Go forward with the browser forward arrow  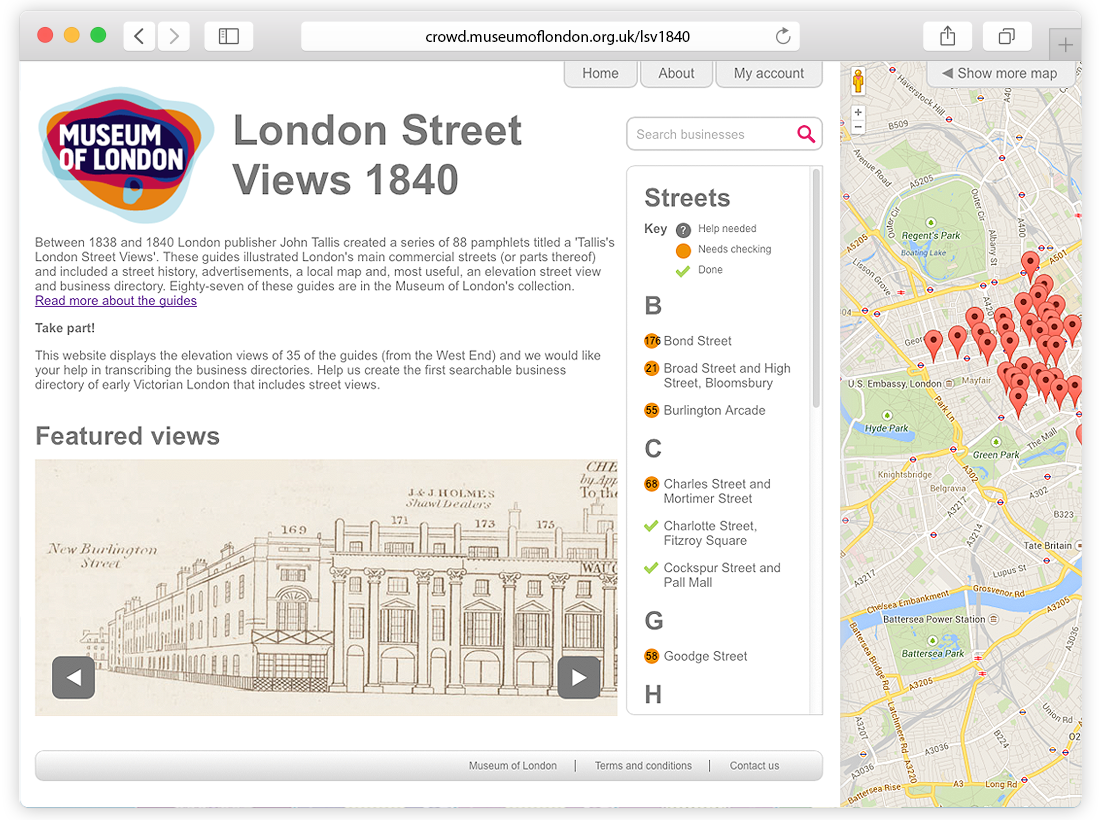(x=173, y=36)
